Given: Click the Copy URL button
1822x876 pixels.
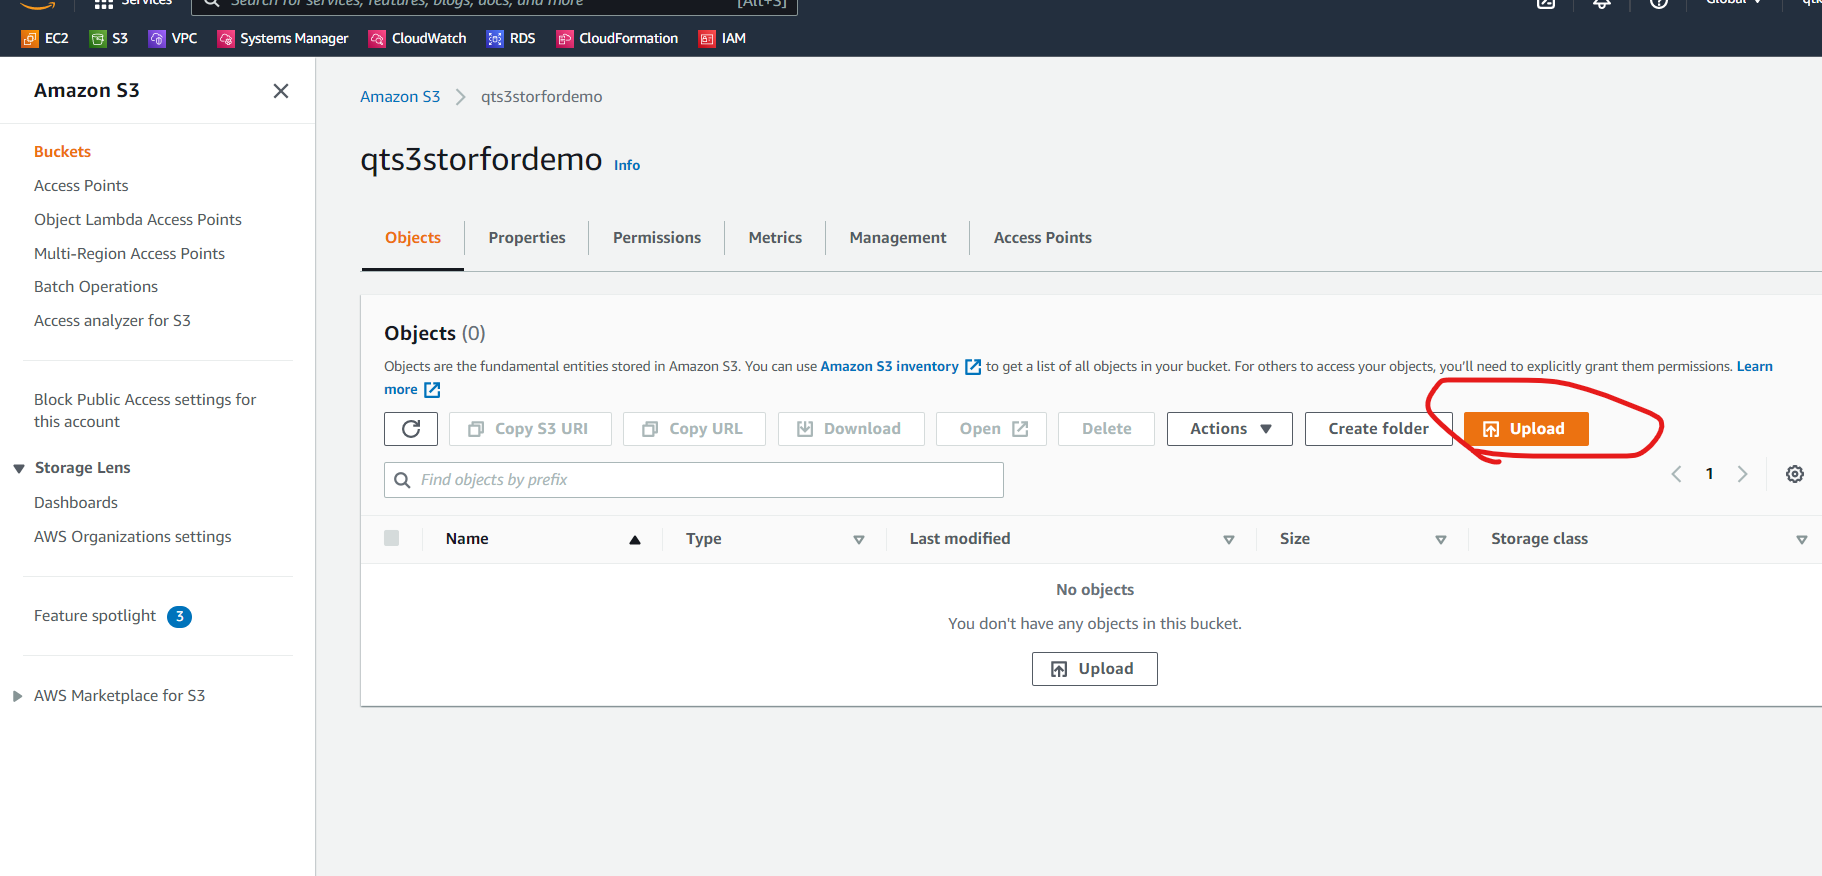Looking at the screenshot, I should [694, 429].
